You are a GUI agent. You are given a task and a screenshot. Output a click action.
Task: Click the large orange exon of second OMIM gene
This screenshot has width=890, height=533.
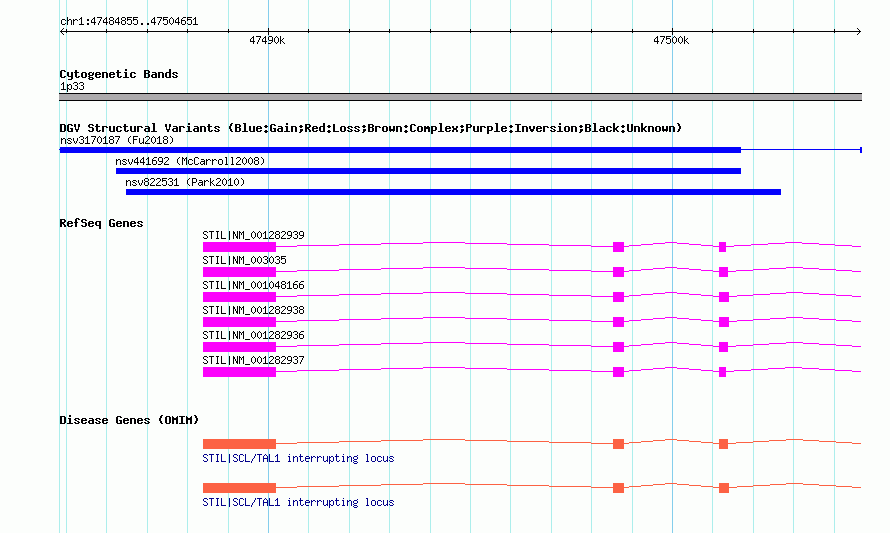[x=240, y=488]
